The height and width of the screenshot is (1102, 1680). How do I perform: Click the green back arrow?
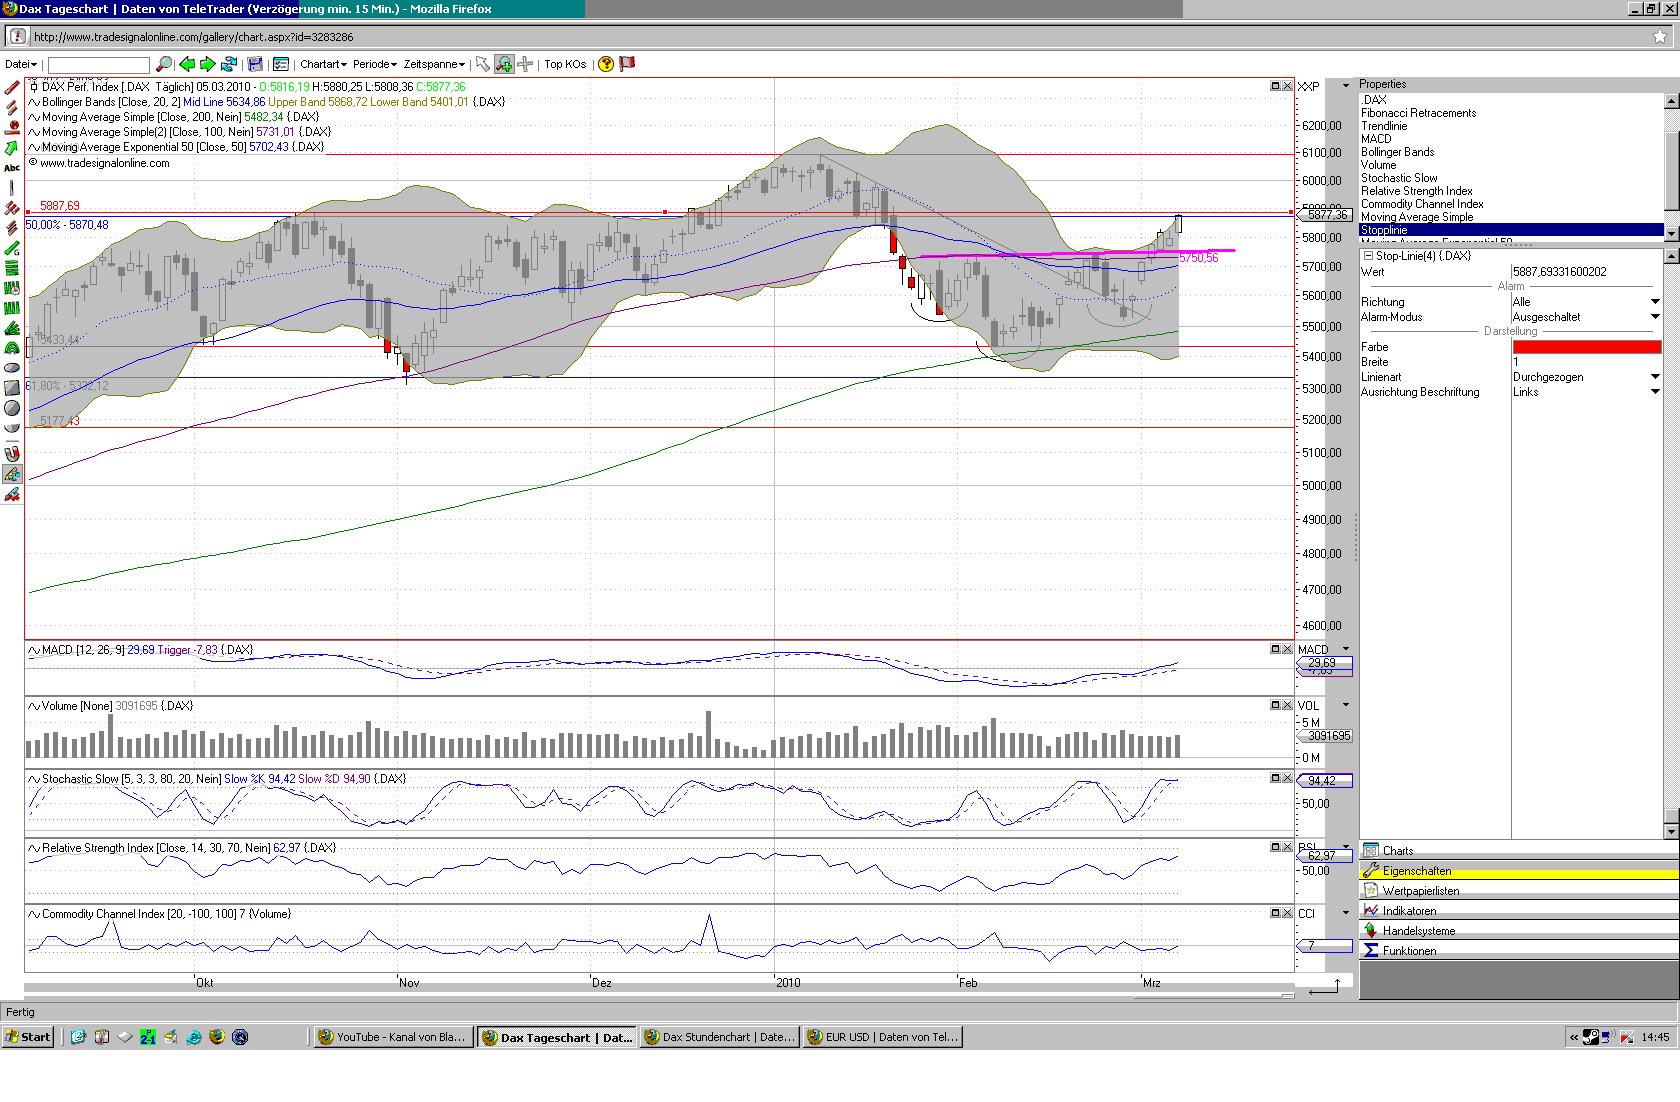click(x=187, y=64)
